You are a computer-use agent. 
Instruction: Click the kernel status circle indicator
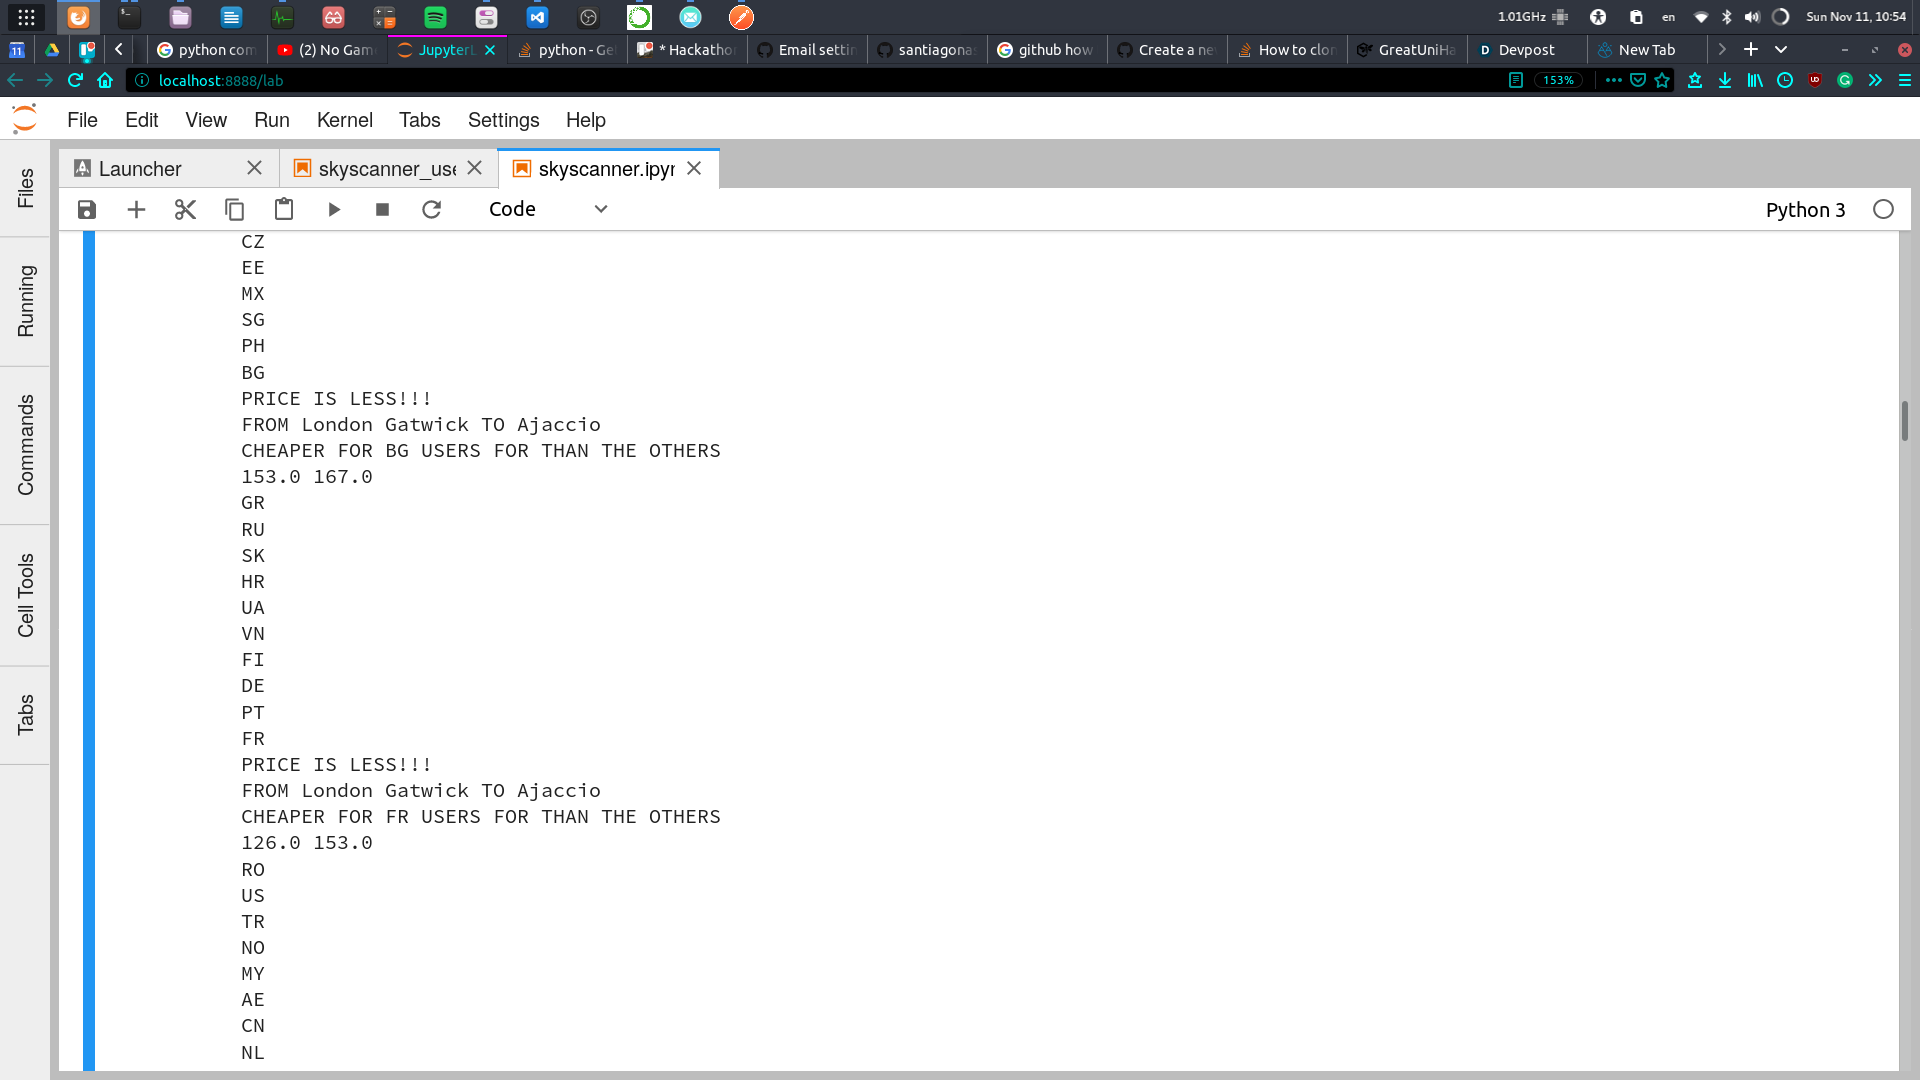coord(1883,210)
